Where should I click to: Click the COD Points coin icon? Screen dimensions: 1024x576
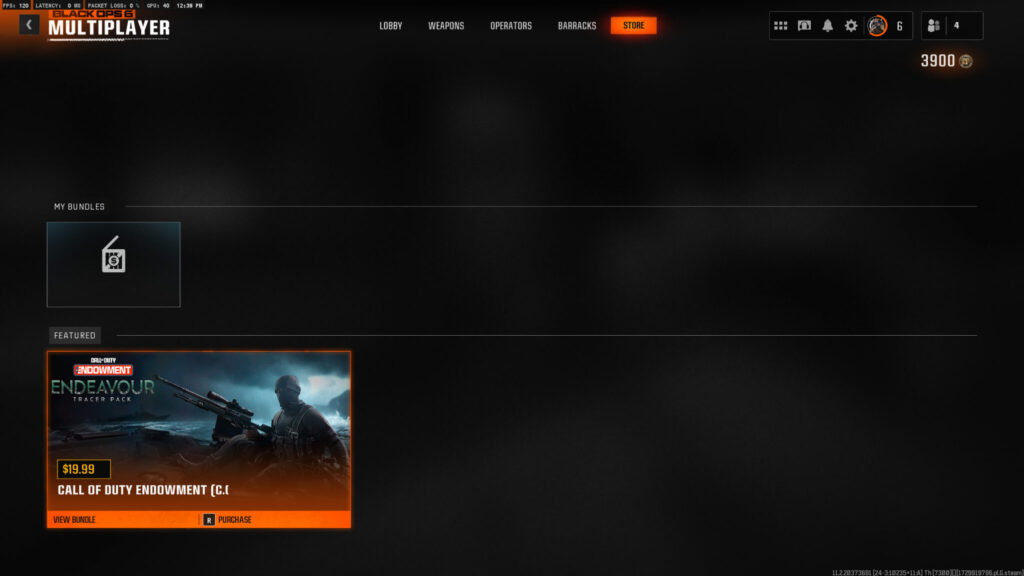coord(965,62)
